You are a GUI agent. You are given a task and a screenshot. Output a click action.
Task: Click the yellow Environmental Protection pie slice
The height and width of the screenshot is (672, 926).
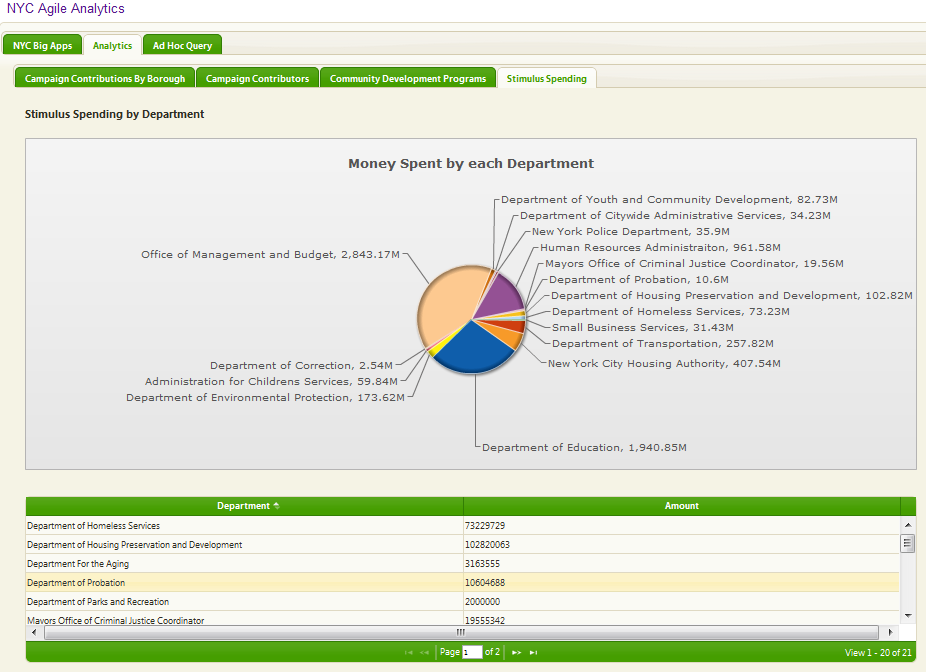tap(434, 350)
